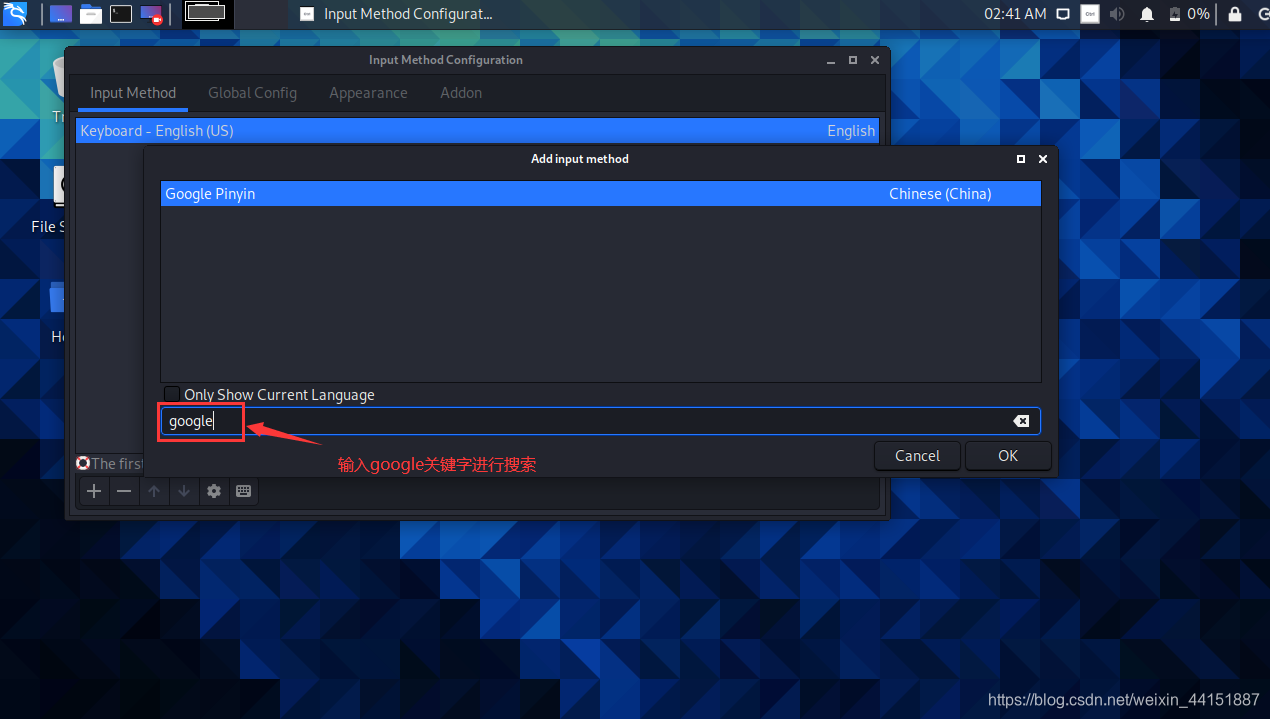The height and width of the screenshot is (719, 1270).
Task: Switch to the Global Config tab
Action: 252,93
